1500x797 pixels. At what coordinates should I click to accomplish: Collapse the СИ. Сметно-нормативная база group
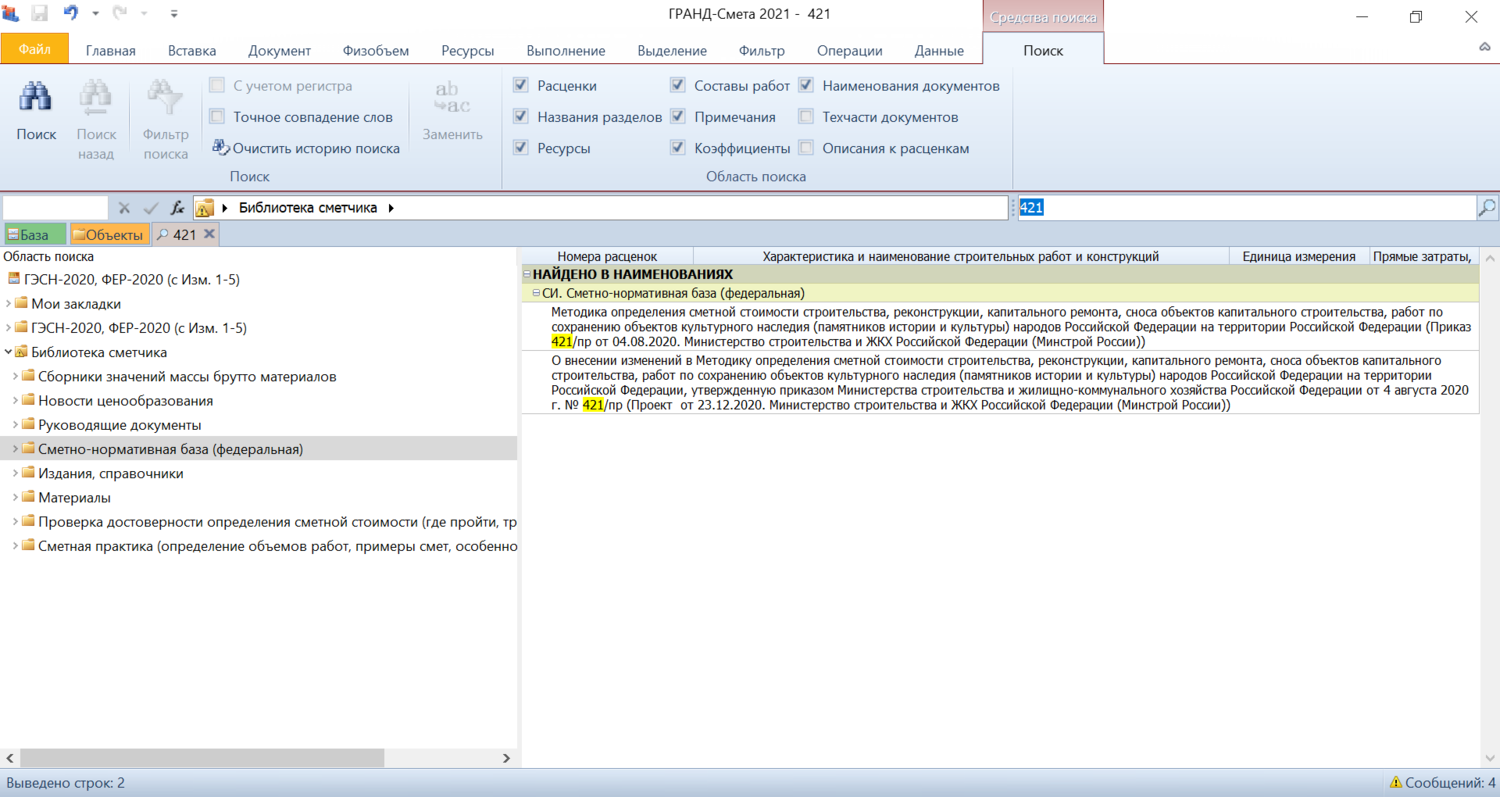[536, 293]
